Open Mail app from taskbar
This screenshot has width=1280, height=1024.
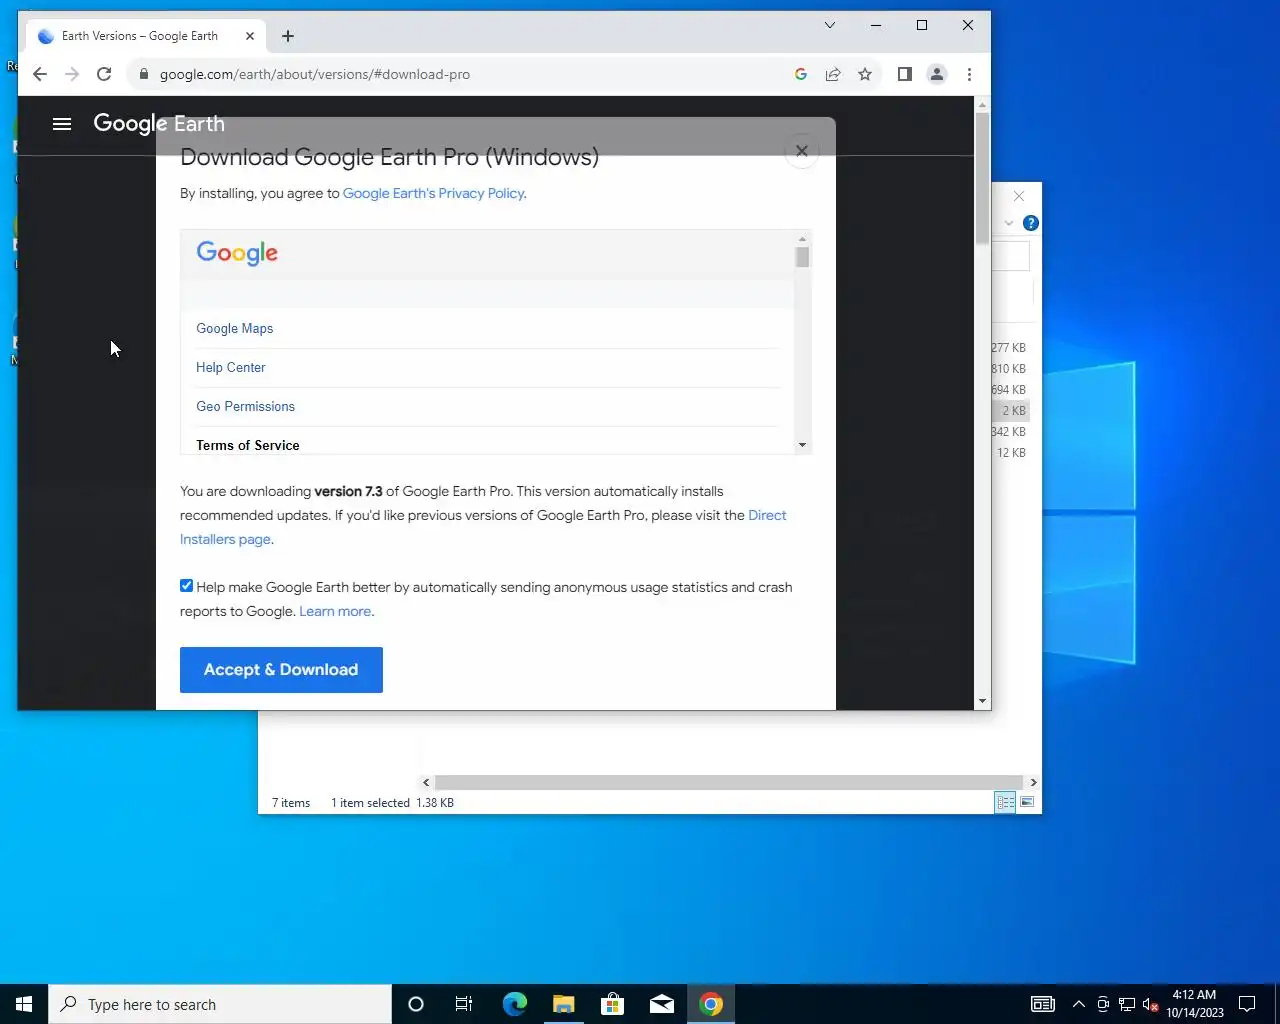point(661,1004)
